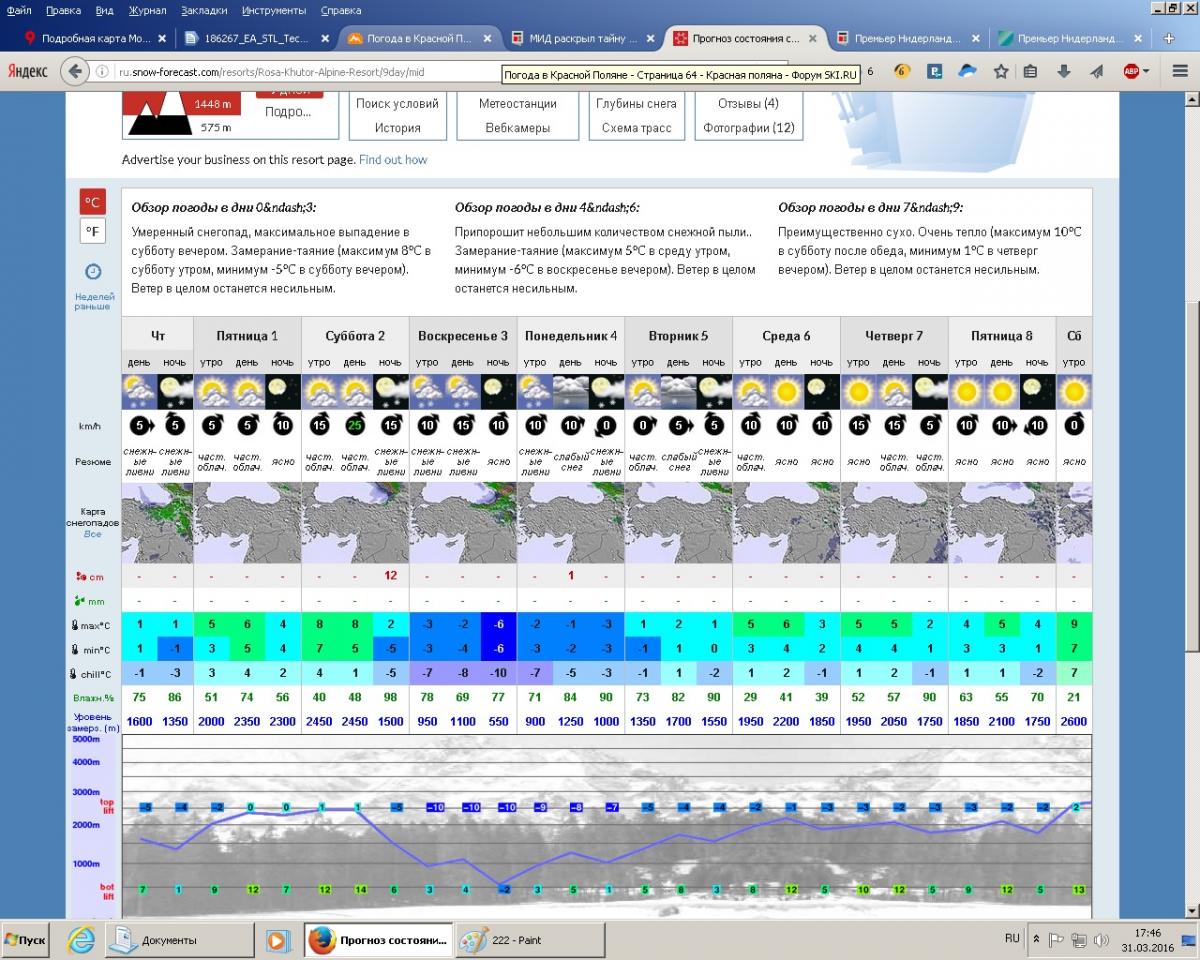The image size is (1200, 960).
Task: Click the blue cloud weather toolbar icon
Action: tap(967, 71)
